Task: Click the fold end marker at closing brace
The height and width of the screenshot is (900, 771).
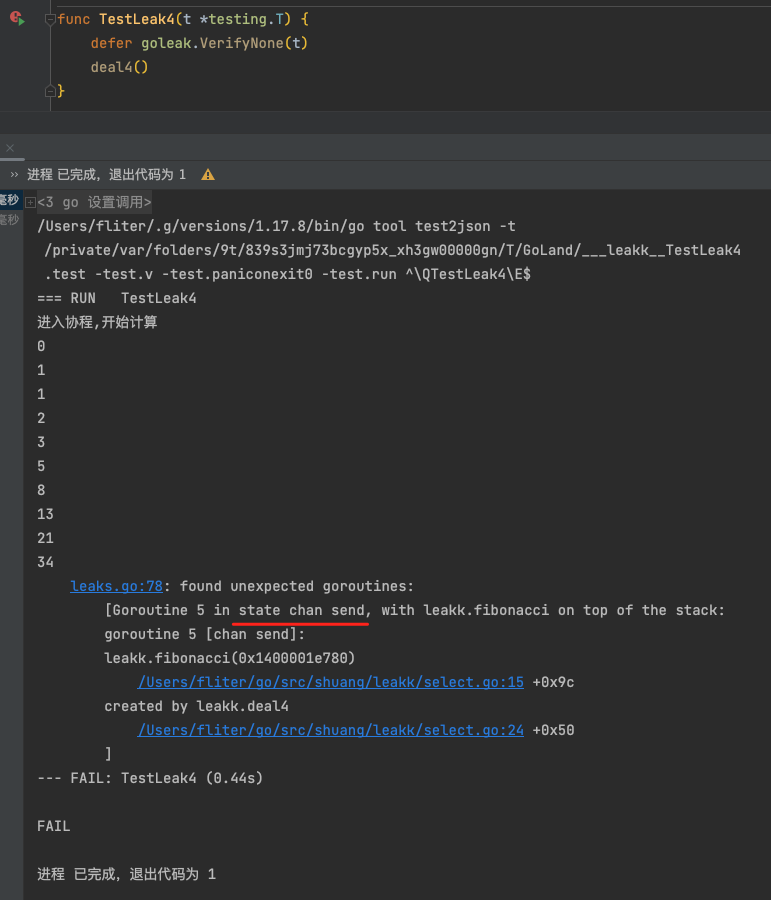Action: tap(50, 91)
